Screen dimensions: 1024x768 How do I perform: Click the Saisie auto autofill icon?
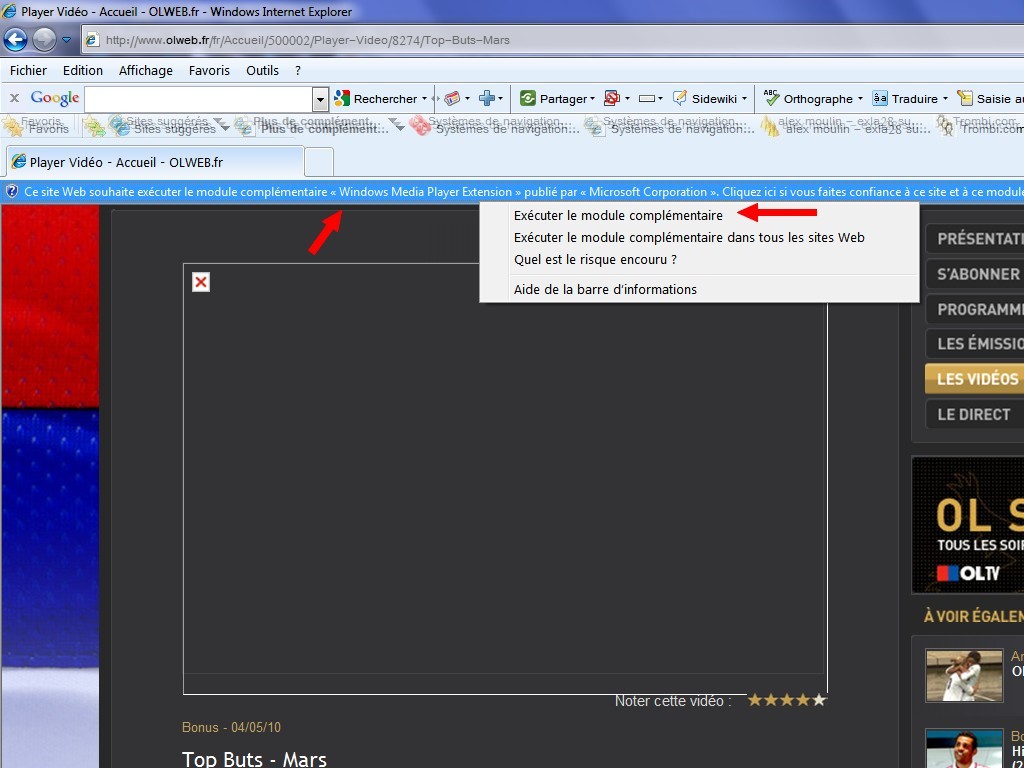(965, 99)
